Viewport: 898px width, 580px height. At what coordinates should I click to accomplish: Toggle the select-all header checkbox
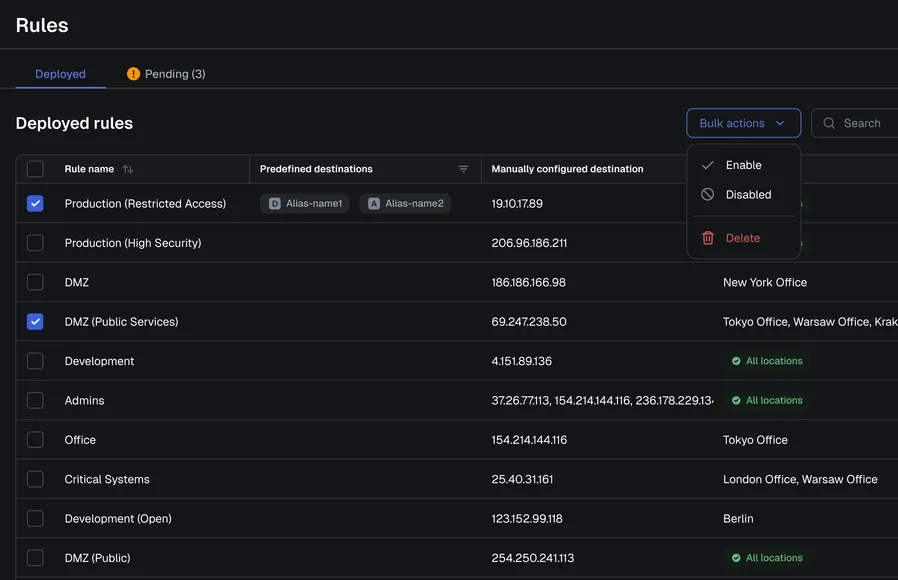pyautogui.click(x=35, y=169)
